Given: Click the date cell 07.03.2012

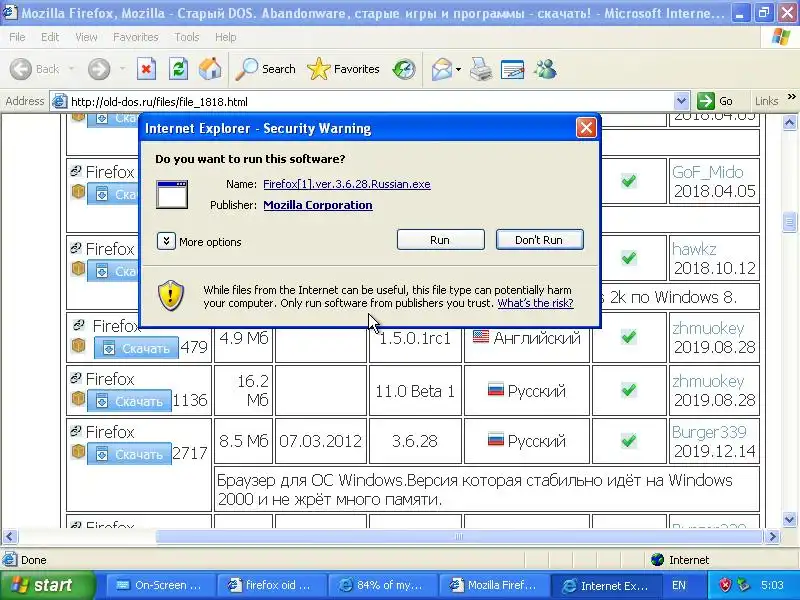Looking at the screenshot, I should click(320, 441).
